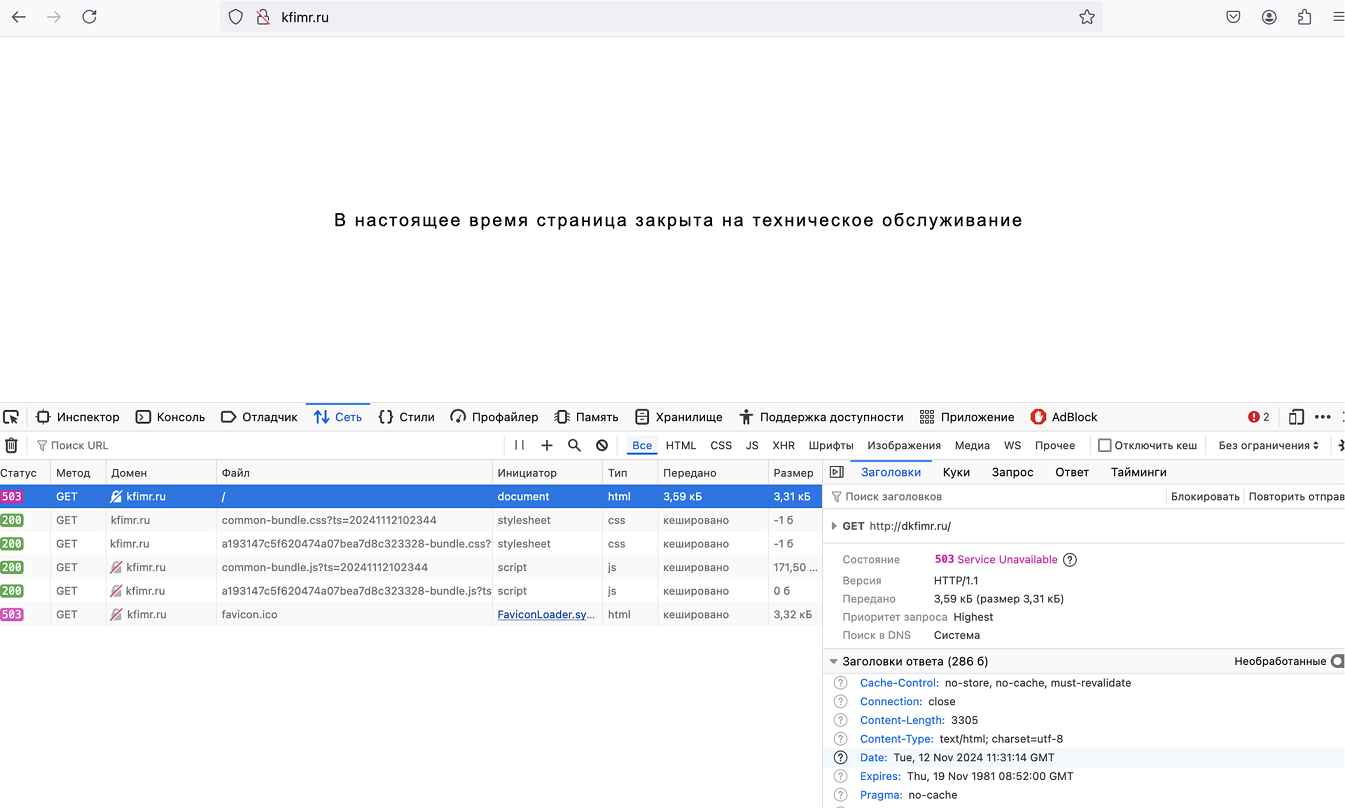Open the Куки tab in request details
Screen dimensions: 1345x808
(x=956, y=472)
